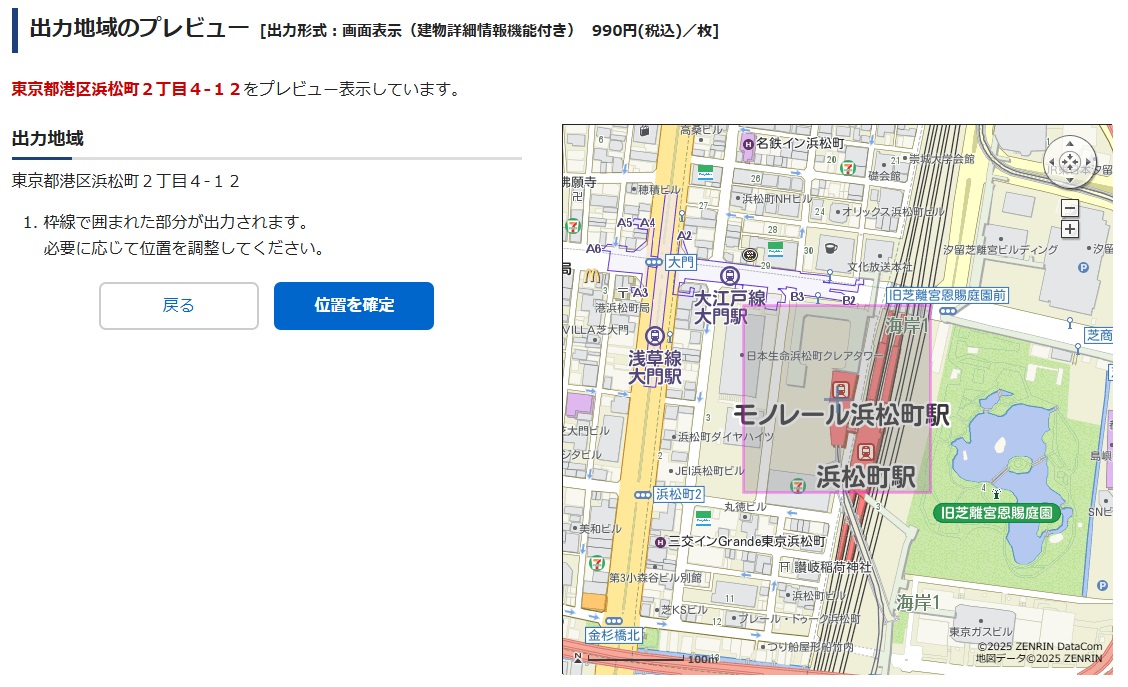The height and width of the screenshot is (687, 1128).
Task: Click traffic signal icon above 金杉橋北
Action: tap(614, 621)
